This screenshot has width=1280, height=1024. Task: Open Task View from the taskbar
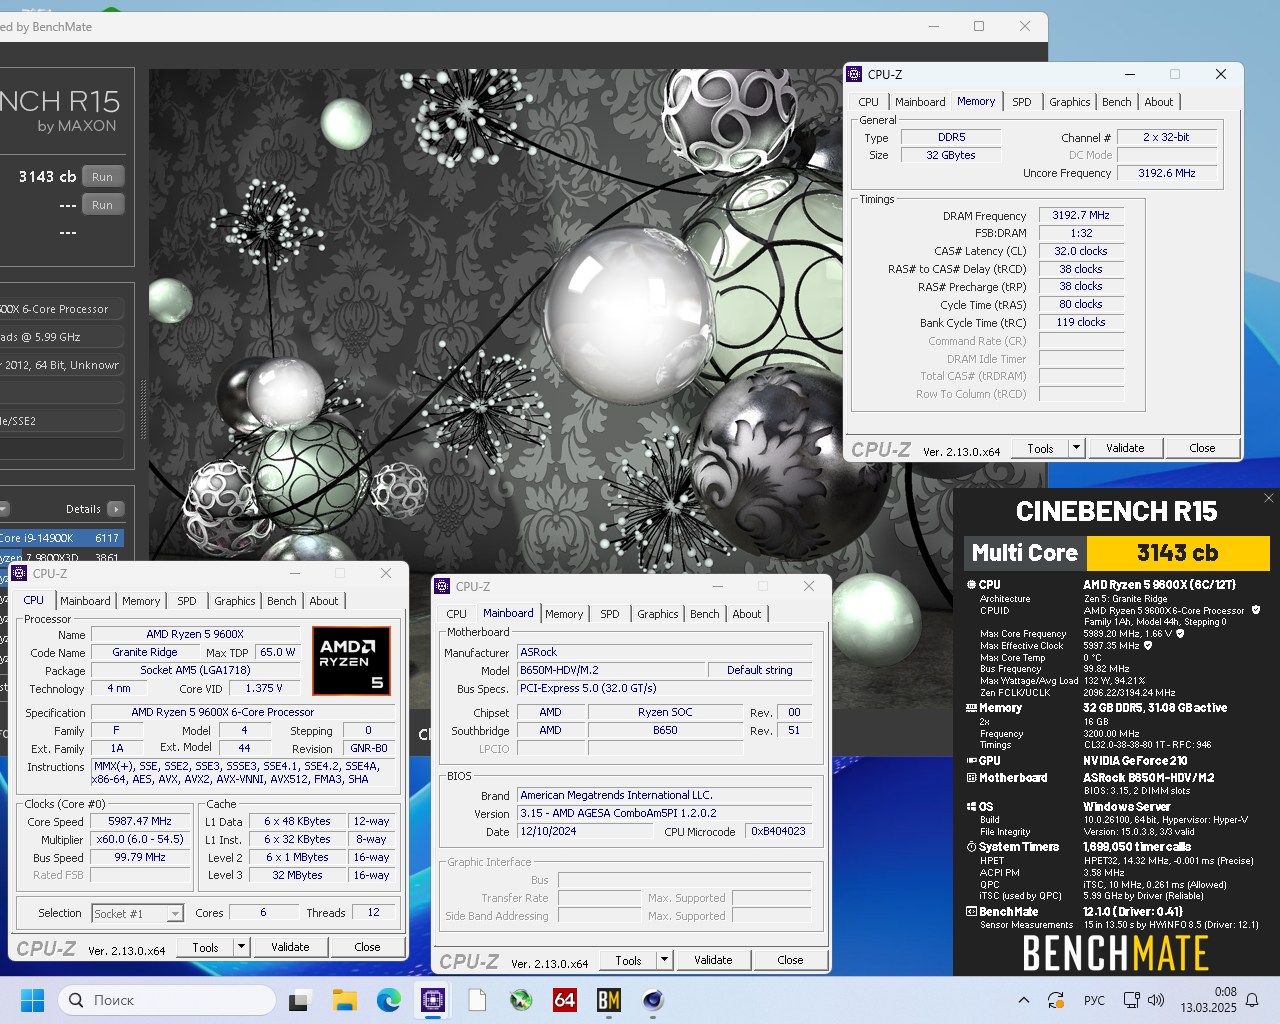(x=299, y=1000)
